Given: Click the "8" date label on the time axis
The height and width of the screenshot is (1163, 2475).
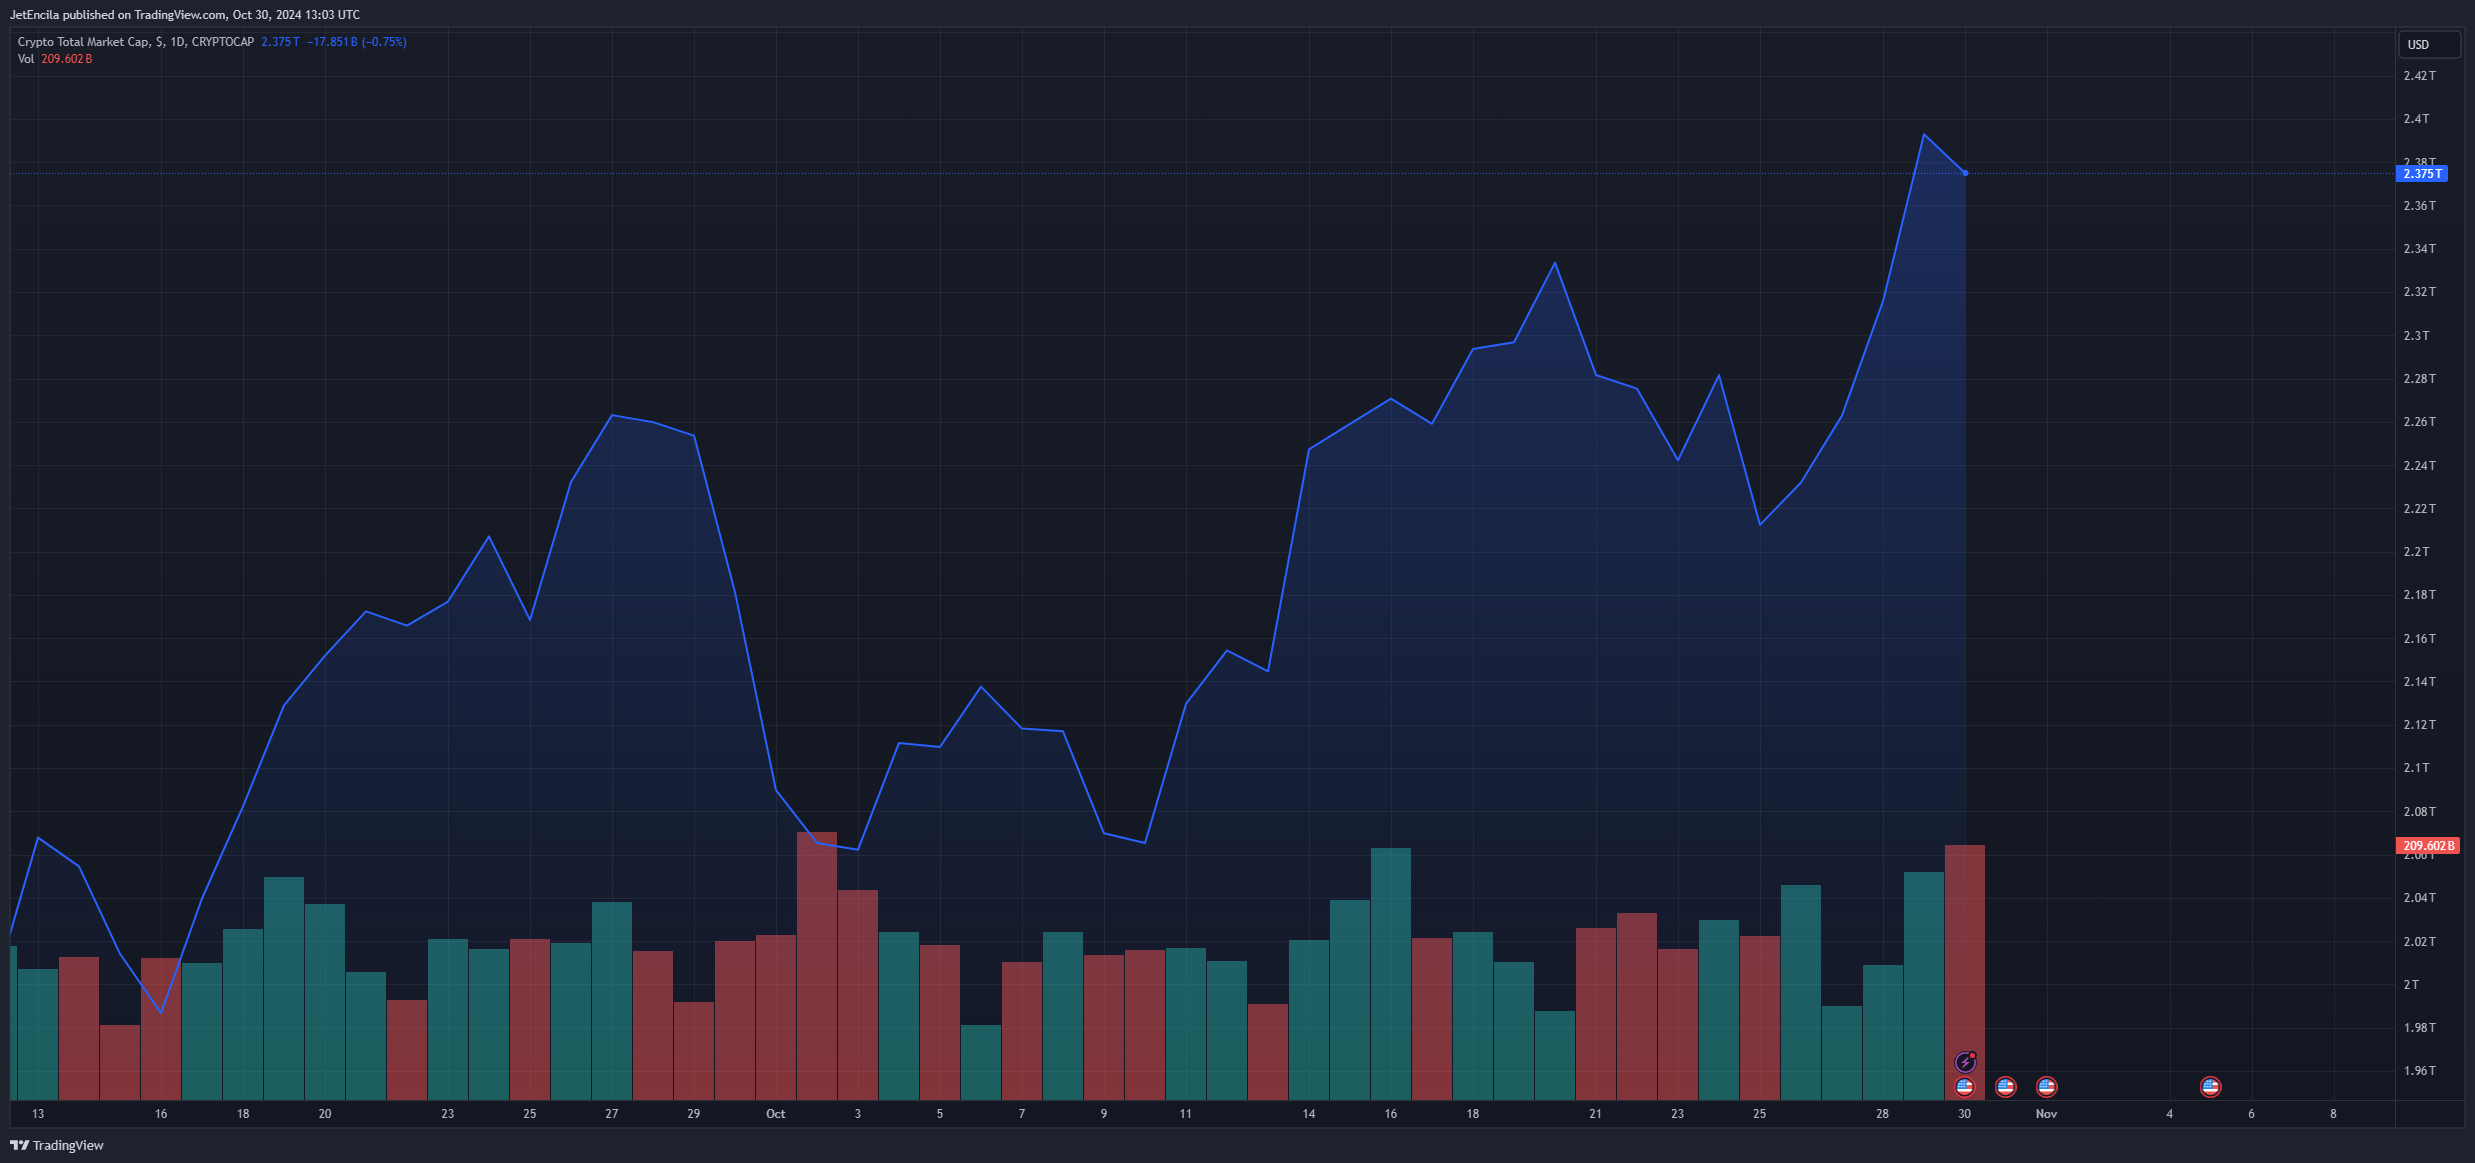Looking at the screenshot, I should coord(2334,1114).
